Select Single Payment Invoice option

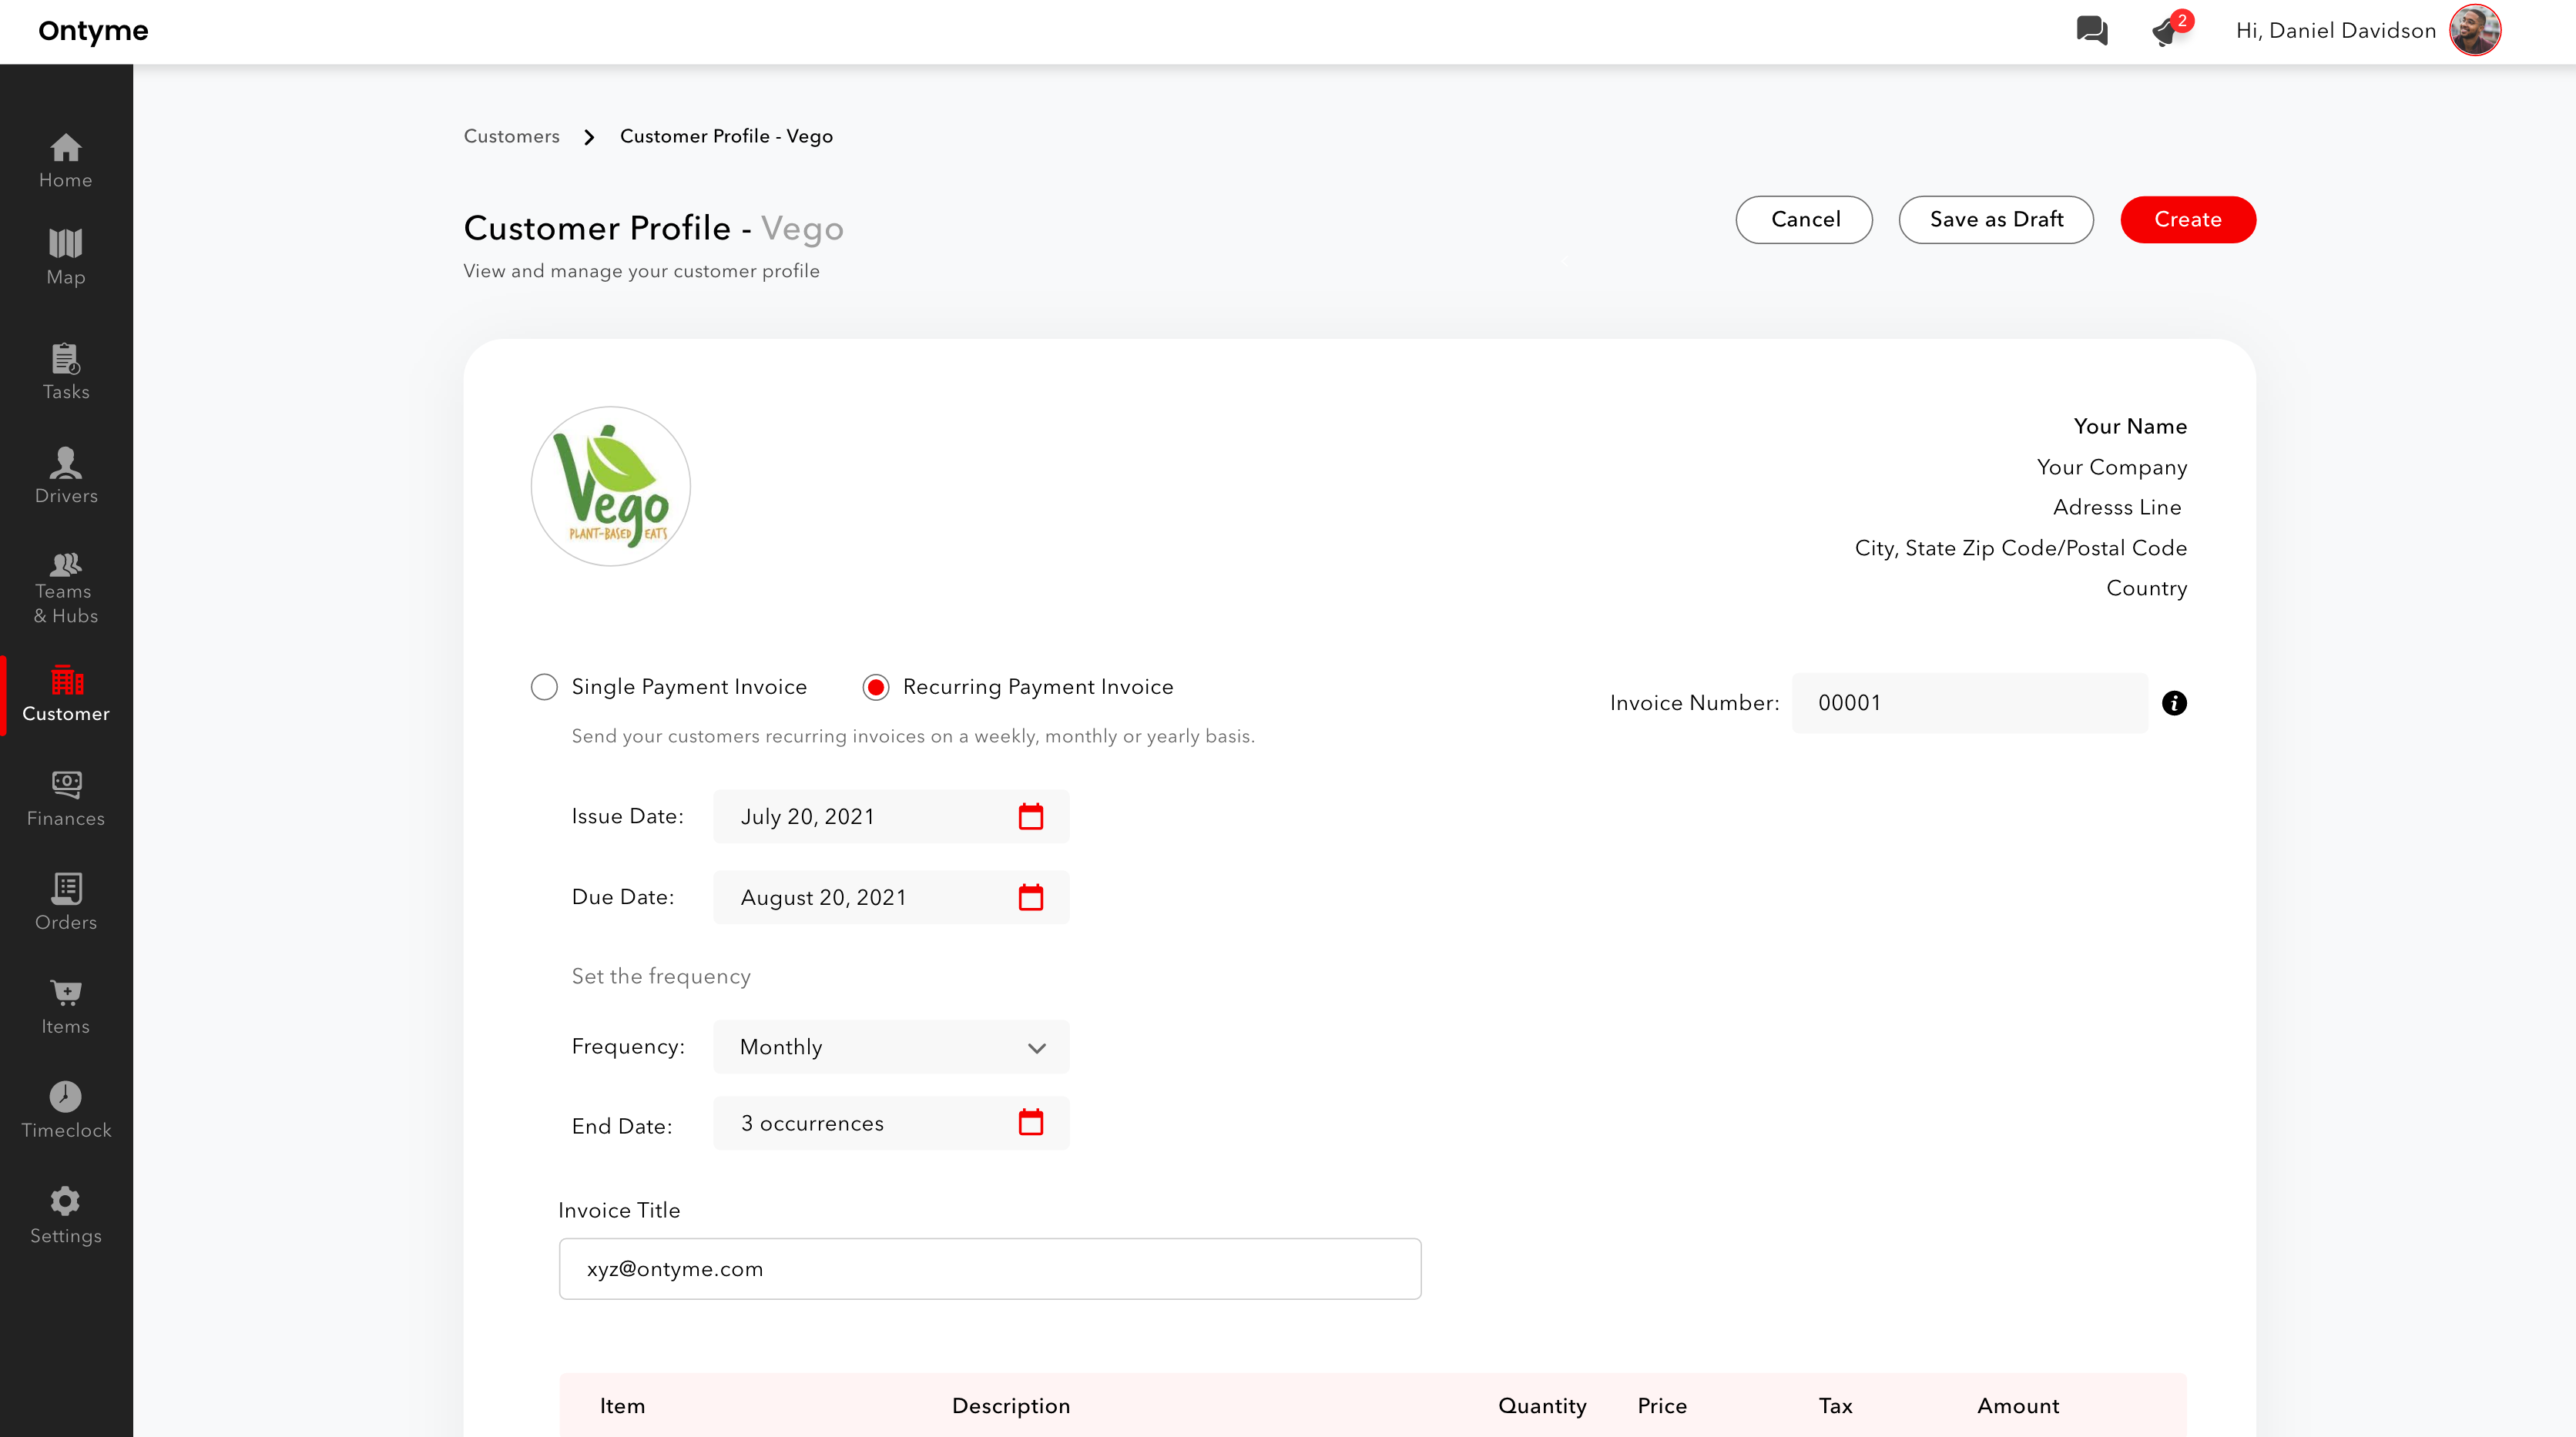pyautogui.click(x=544, y=687)
